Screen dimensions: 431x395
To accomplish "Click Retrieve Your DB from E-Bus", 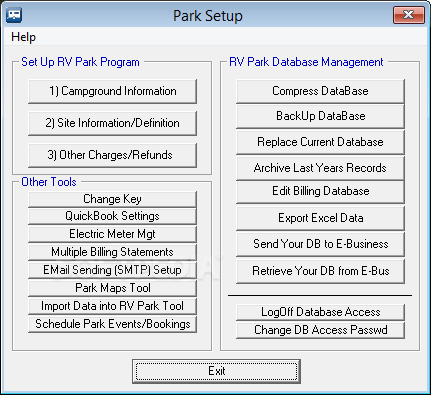I will point(320,271).
